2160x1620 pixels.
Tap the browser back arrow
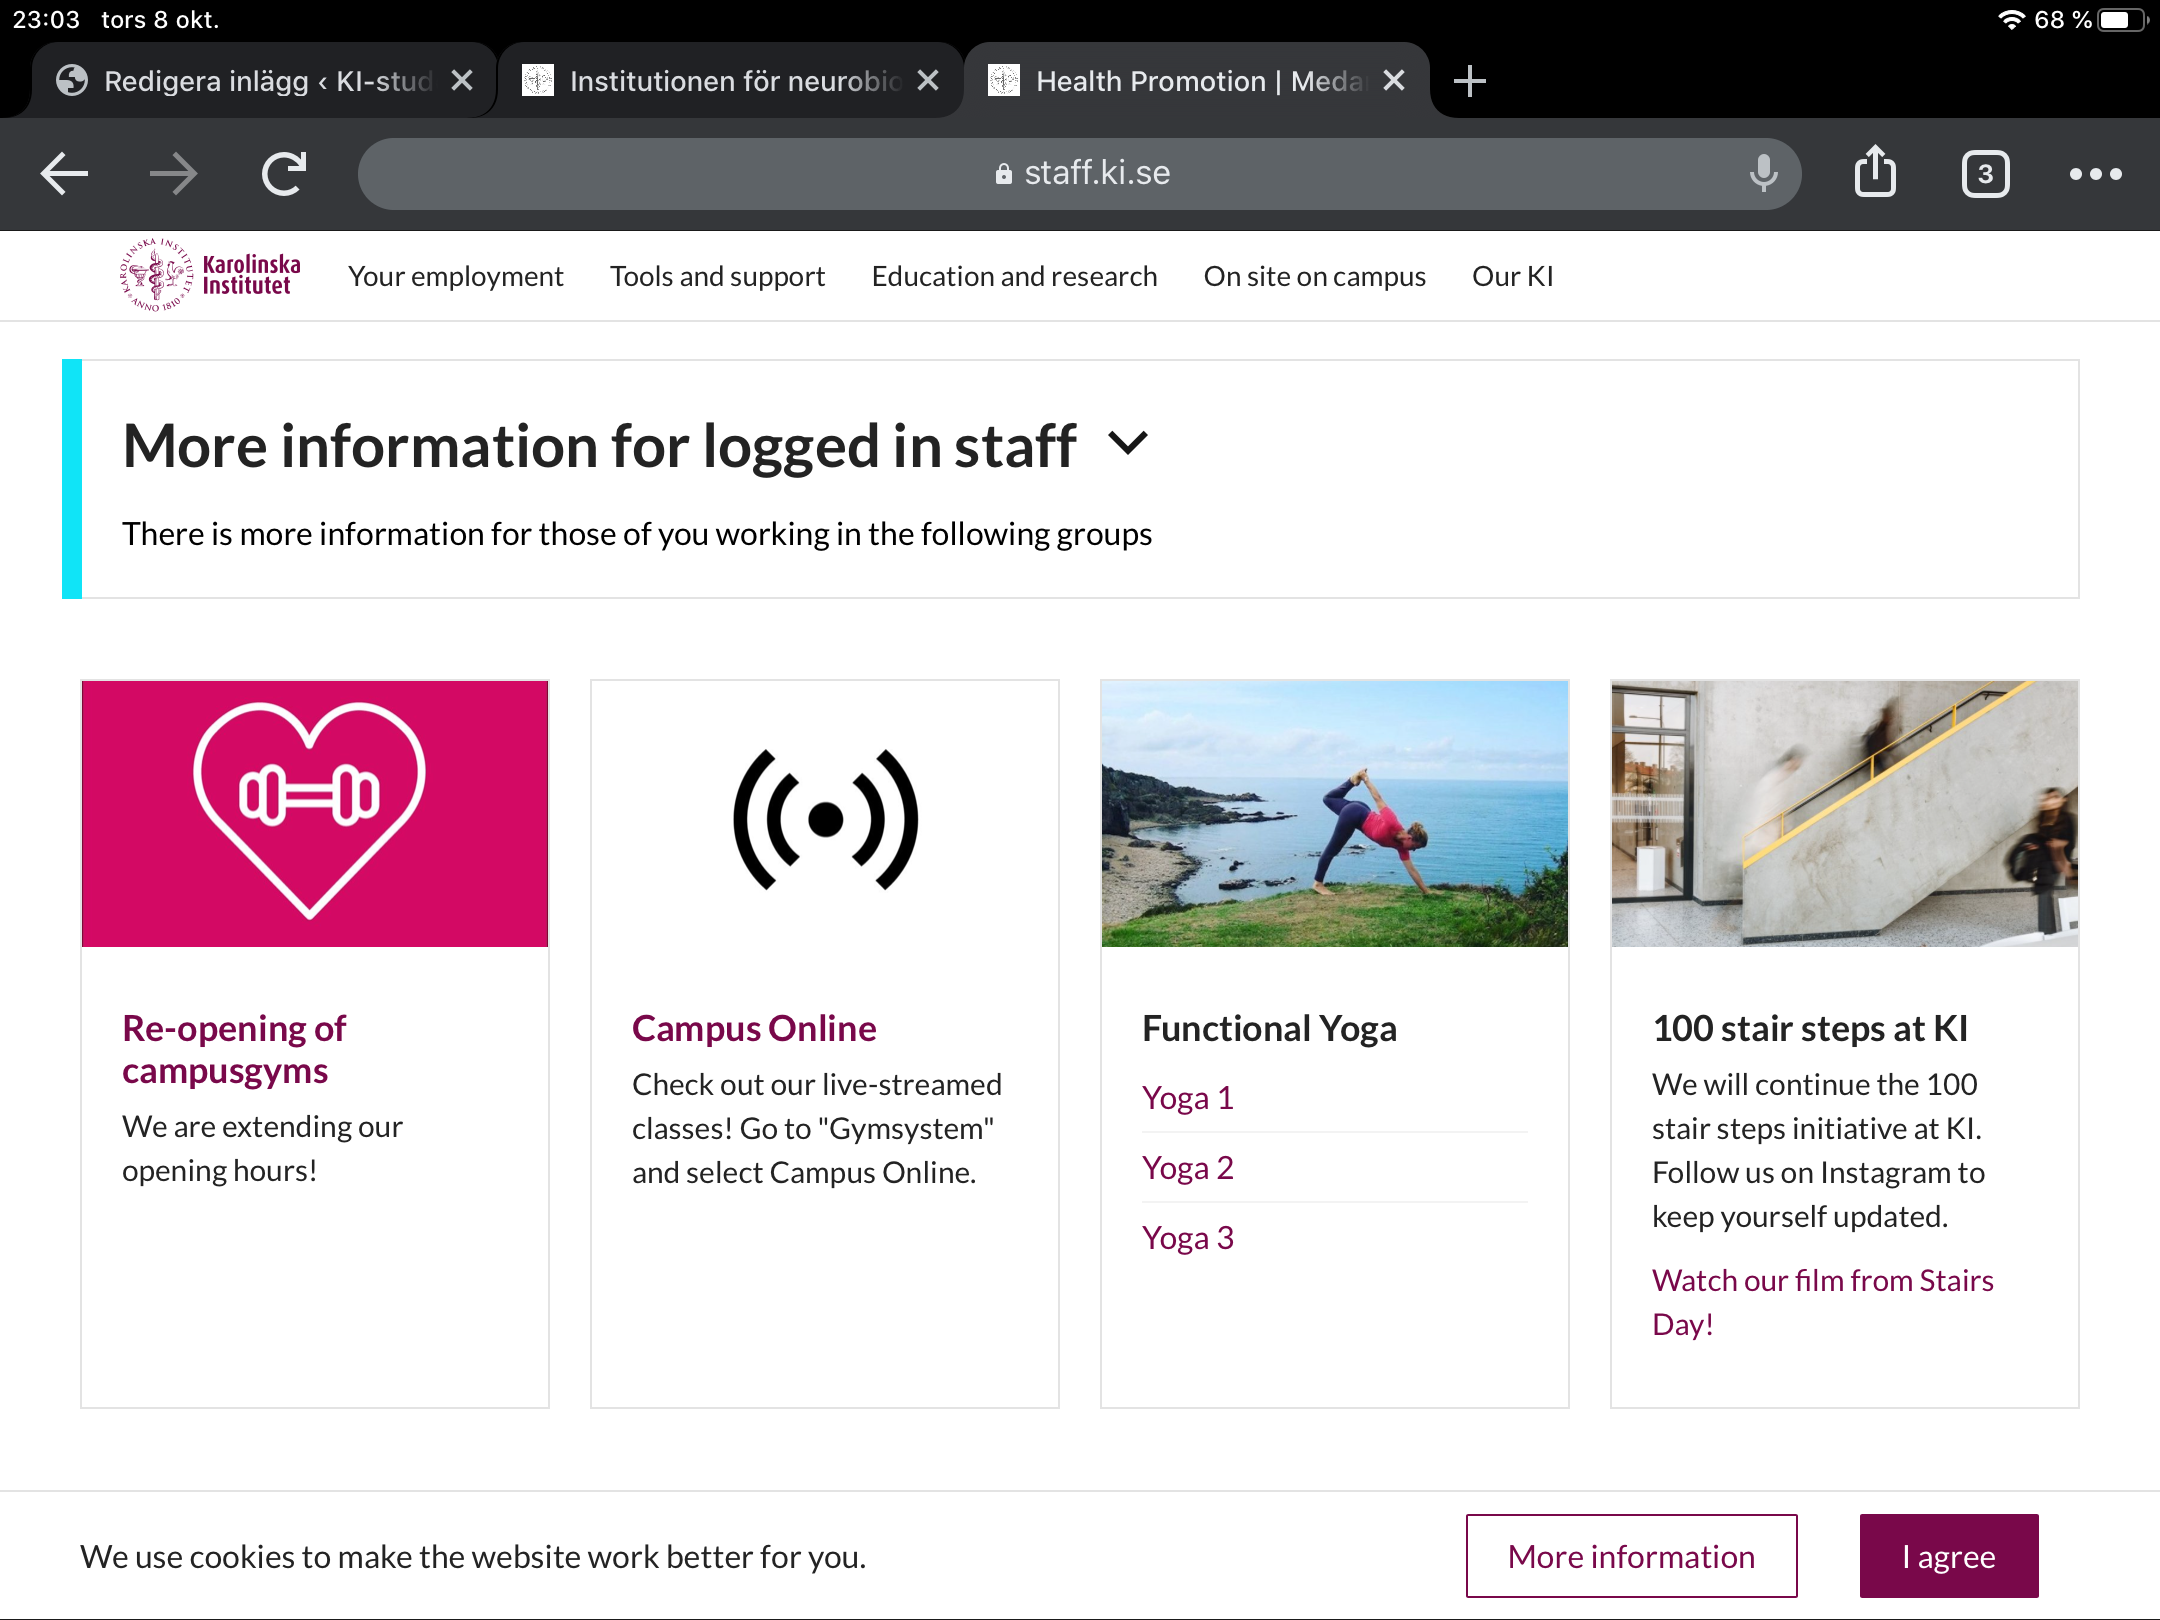coord(65,174)
